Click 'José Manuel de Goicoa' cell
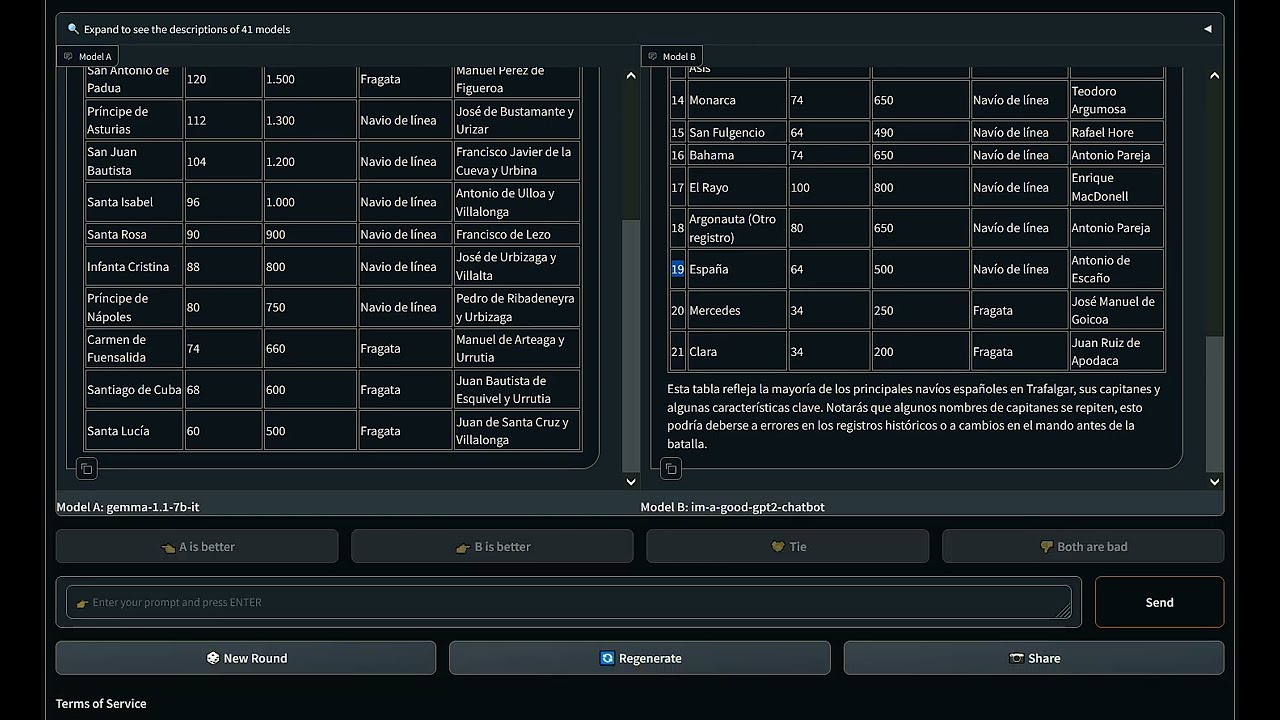 1117,310
